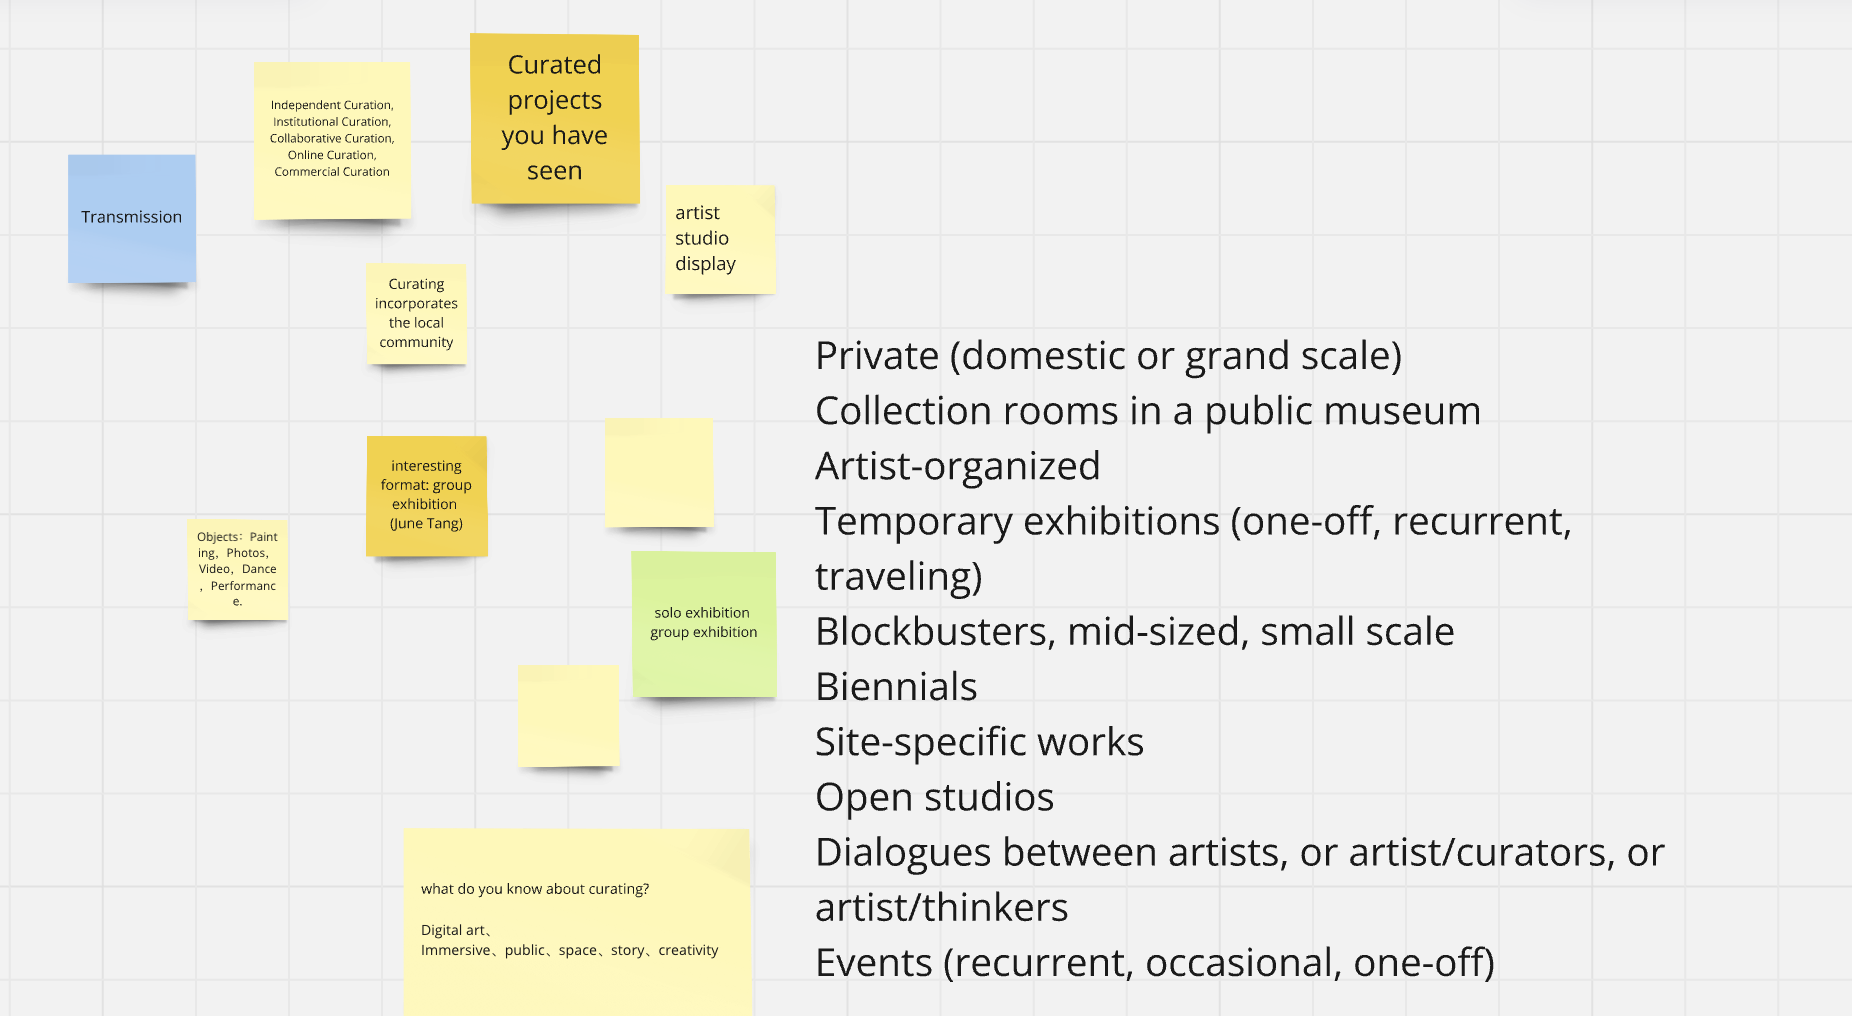Click the 'Blockbusters, mid-sized, small scale' line
This screenshot has width=1852, height=1016.
coord(1135,631)
